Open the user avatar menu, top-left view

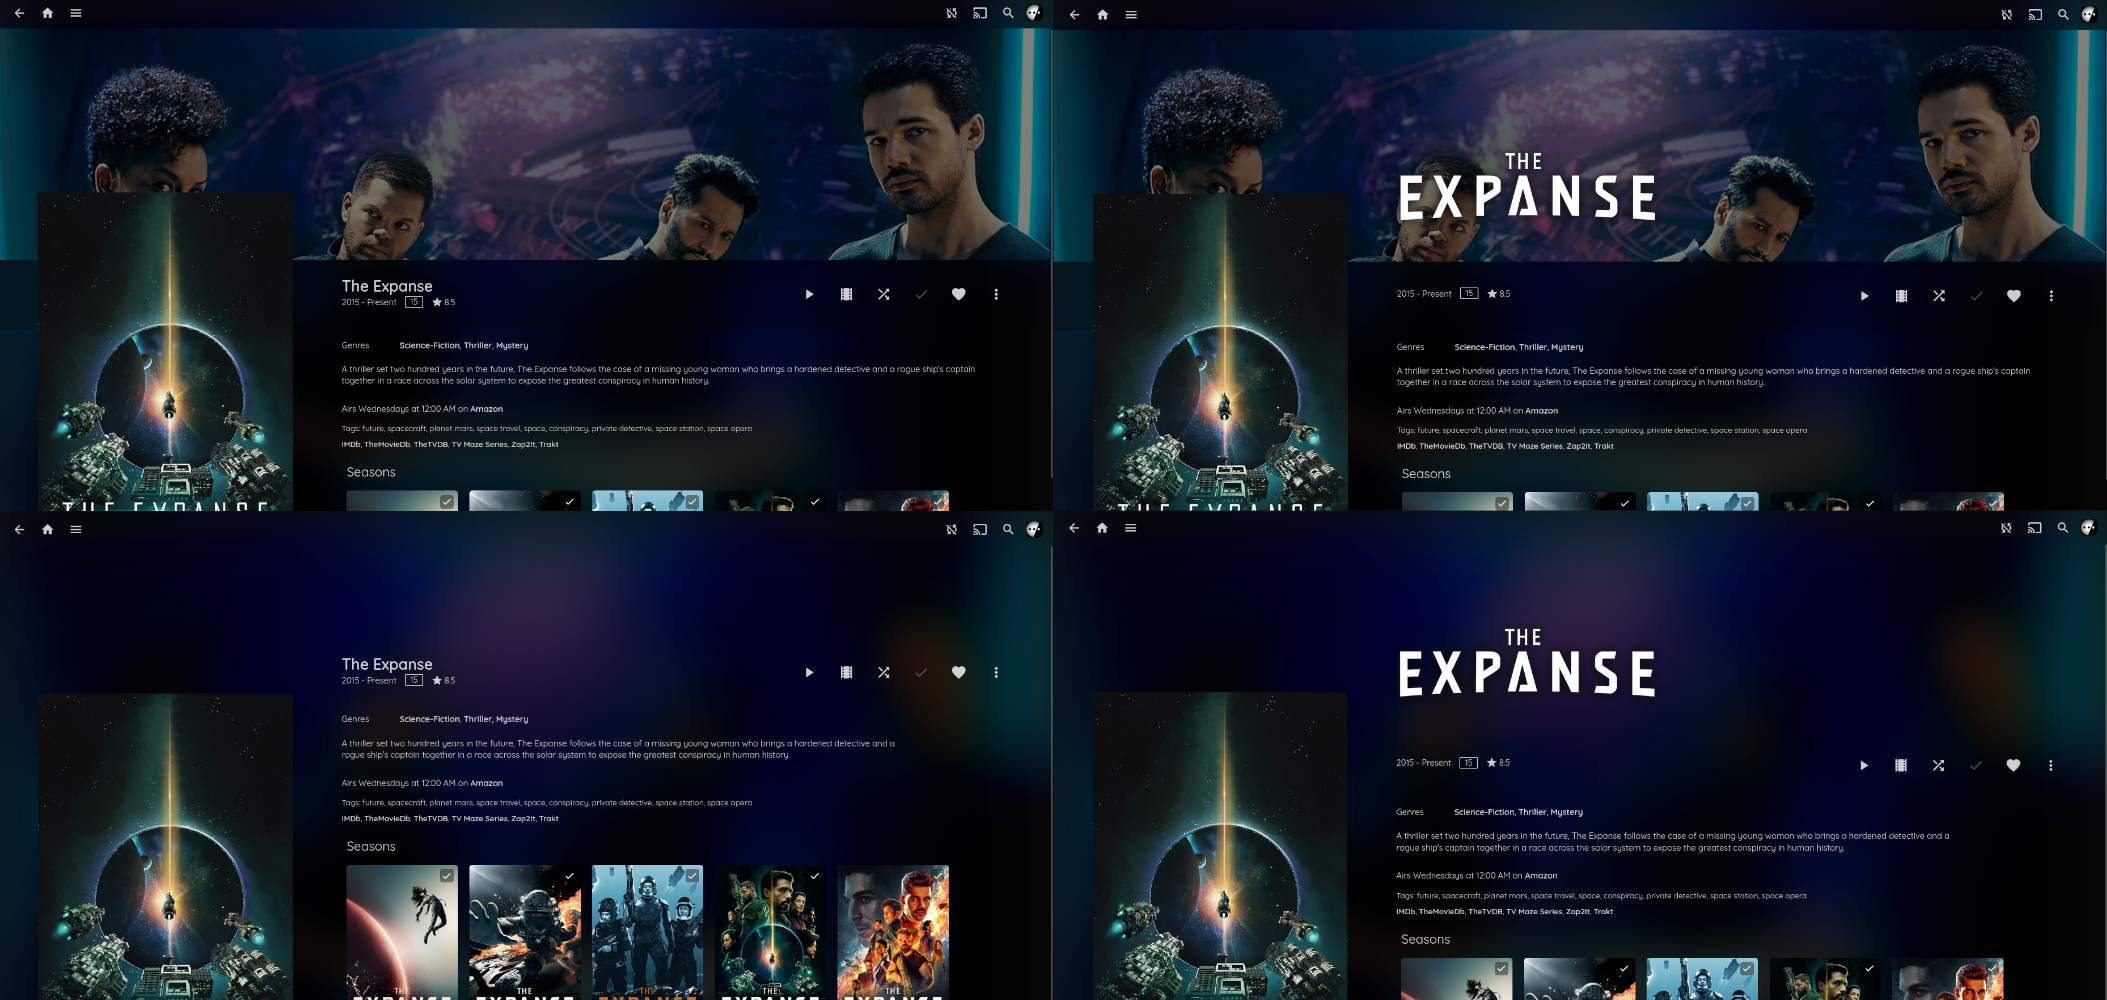pyautogui.click(x=1034, y=13)
